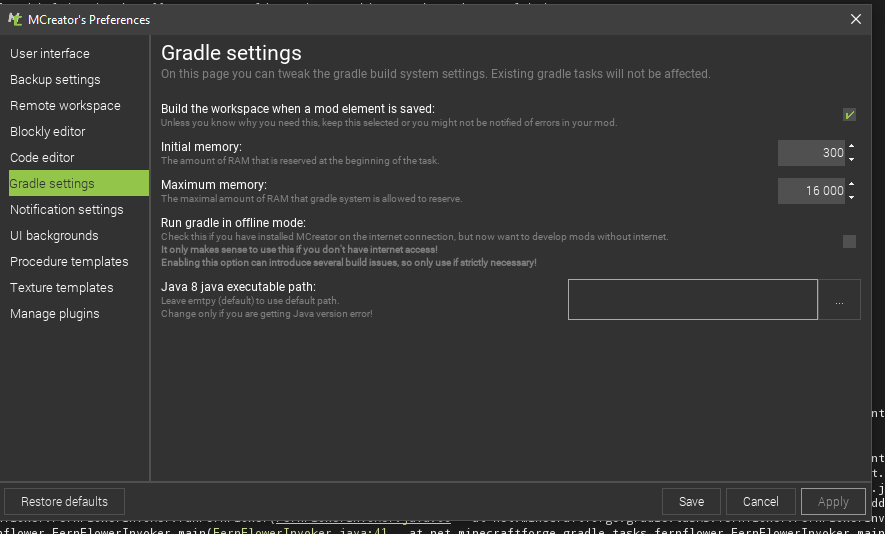This screenshot has height=534, width=885.
Task: Click the Initial memory value field
Action: click(811, 153)
